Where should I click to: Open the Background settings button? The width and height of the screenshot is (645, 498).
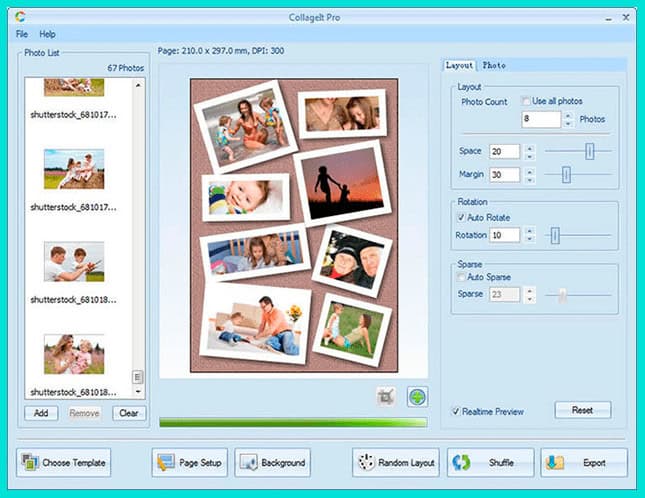pyautogui.click(x=273, y=463)
